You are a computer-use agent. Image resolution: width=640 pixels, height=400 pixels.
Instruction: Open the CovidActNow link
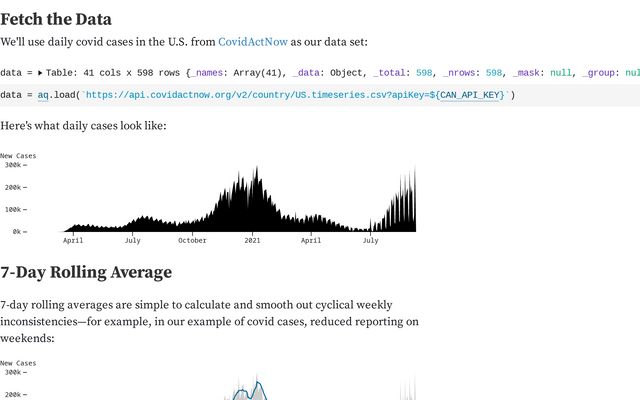click(253, 42)
